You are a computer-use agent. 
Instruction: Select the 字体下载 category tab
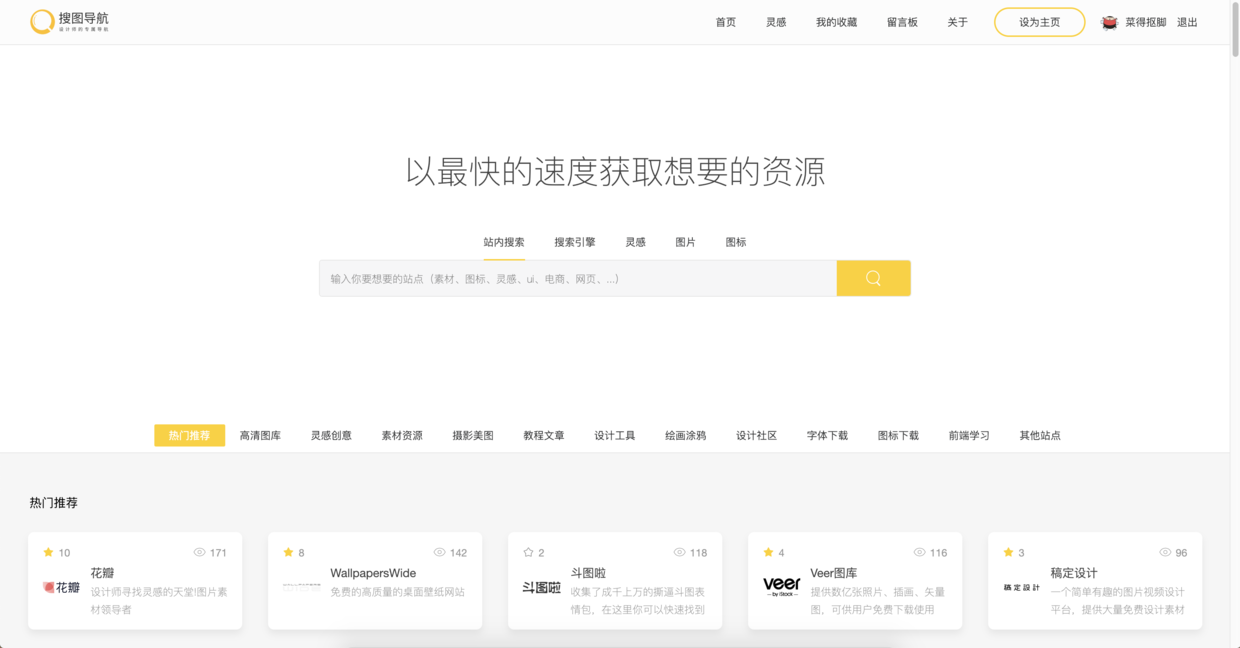coord(827,435)
